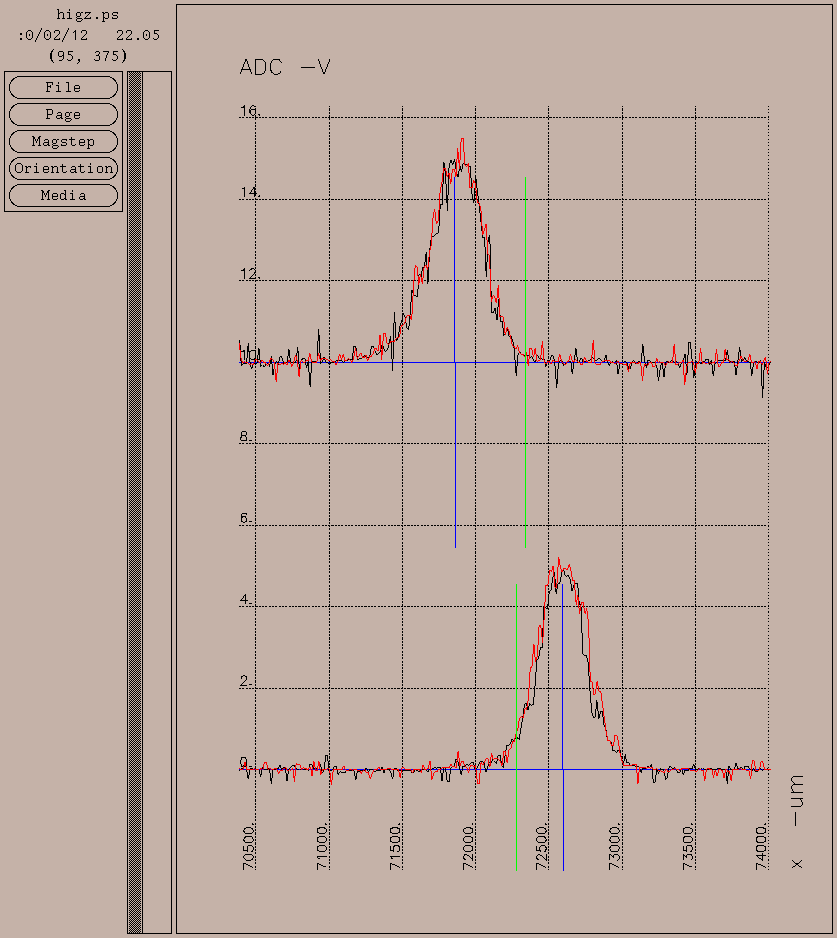Screen dimensions: 837x938
Task: Click the blue horizontal baseline of upper curve
Action: click(650, 362)
